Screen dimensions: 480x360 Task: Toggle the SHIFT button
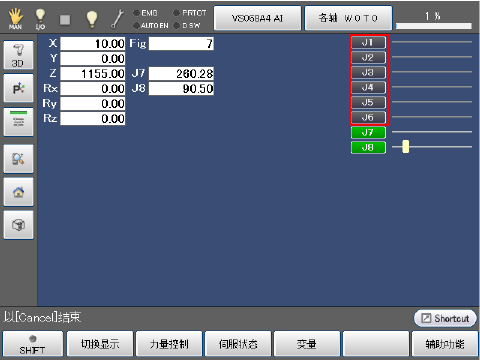click(x=32, y=344)
